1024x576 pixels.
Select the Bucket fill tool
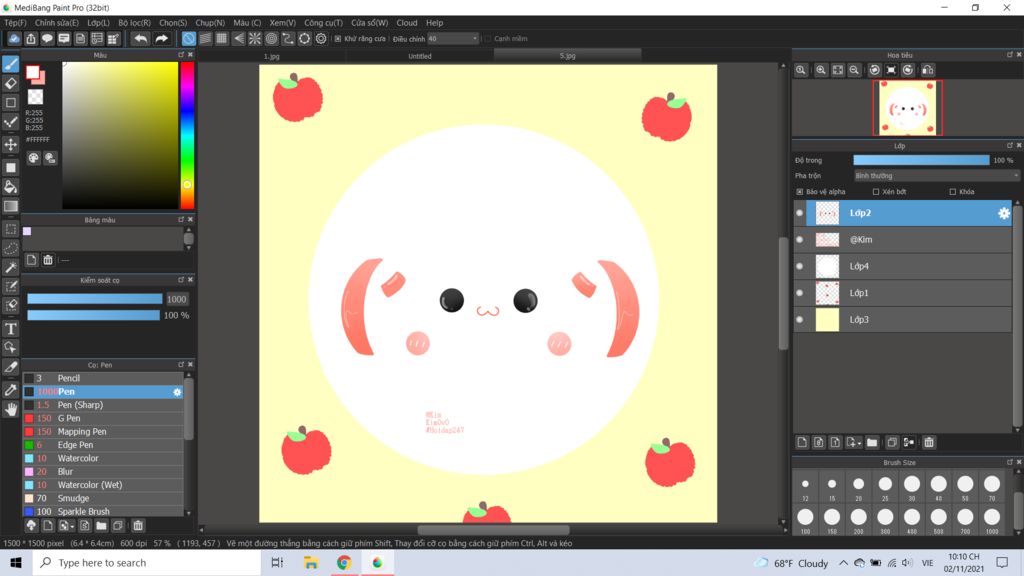pos(10,187)
